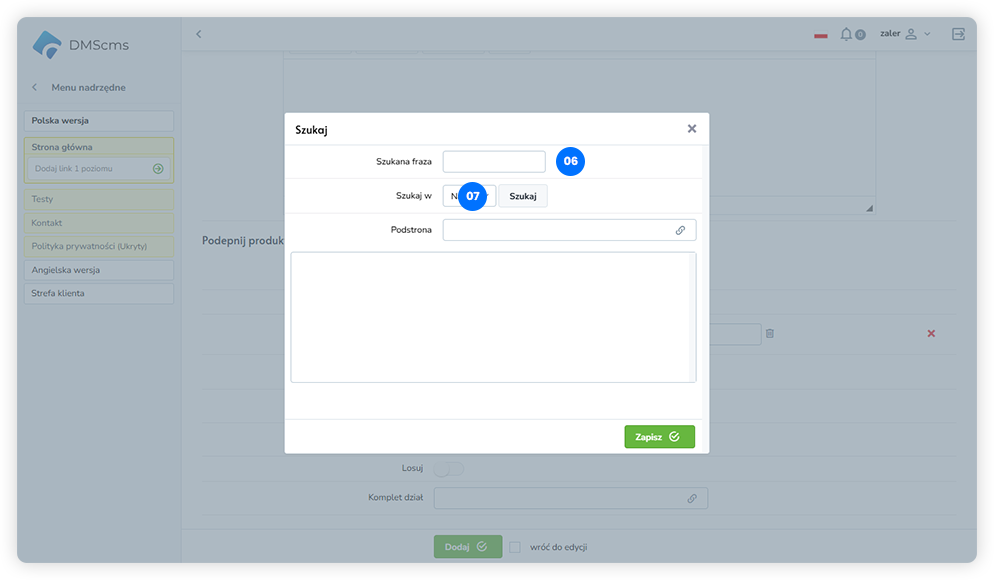Viewport: 994px width, 580px height.
Task: Click the trash icon beside product field
Action: (770, 333)
